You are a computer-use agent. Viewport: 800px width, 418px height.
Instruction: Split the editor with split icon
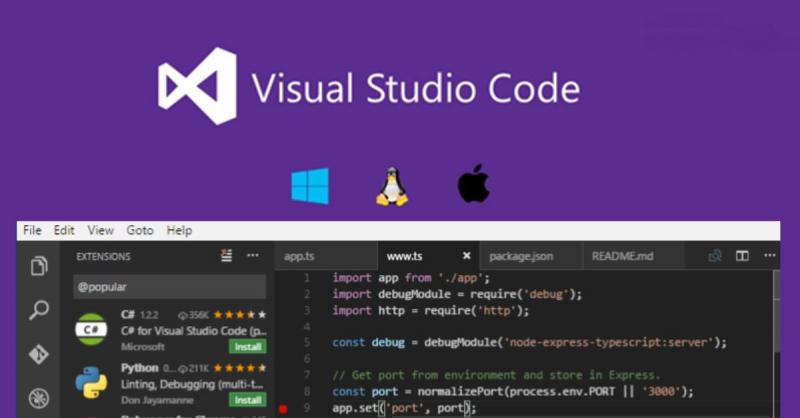point(742,256)
